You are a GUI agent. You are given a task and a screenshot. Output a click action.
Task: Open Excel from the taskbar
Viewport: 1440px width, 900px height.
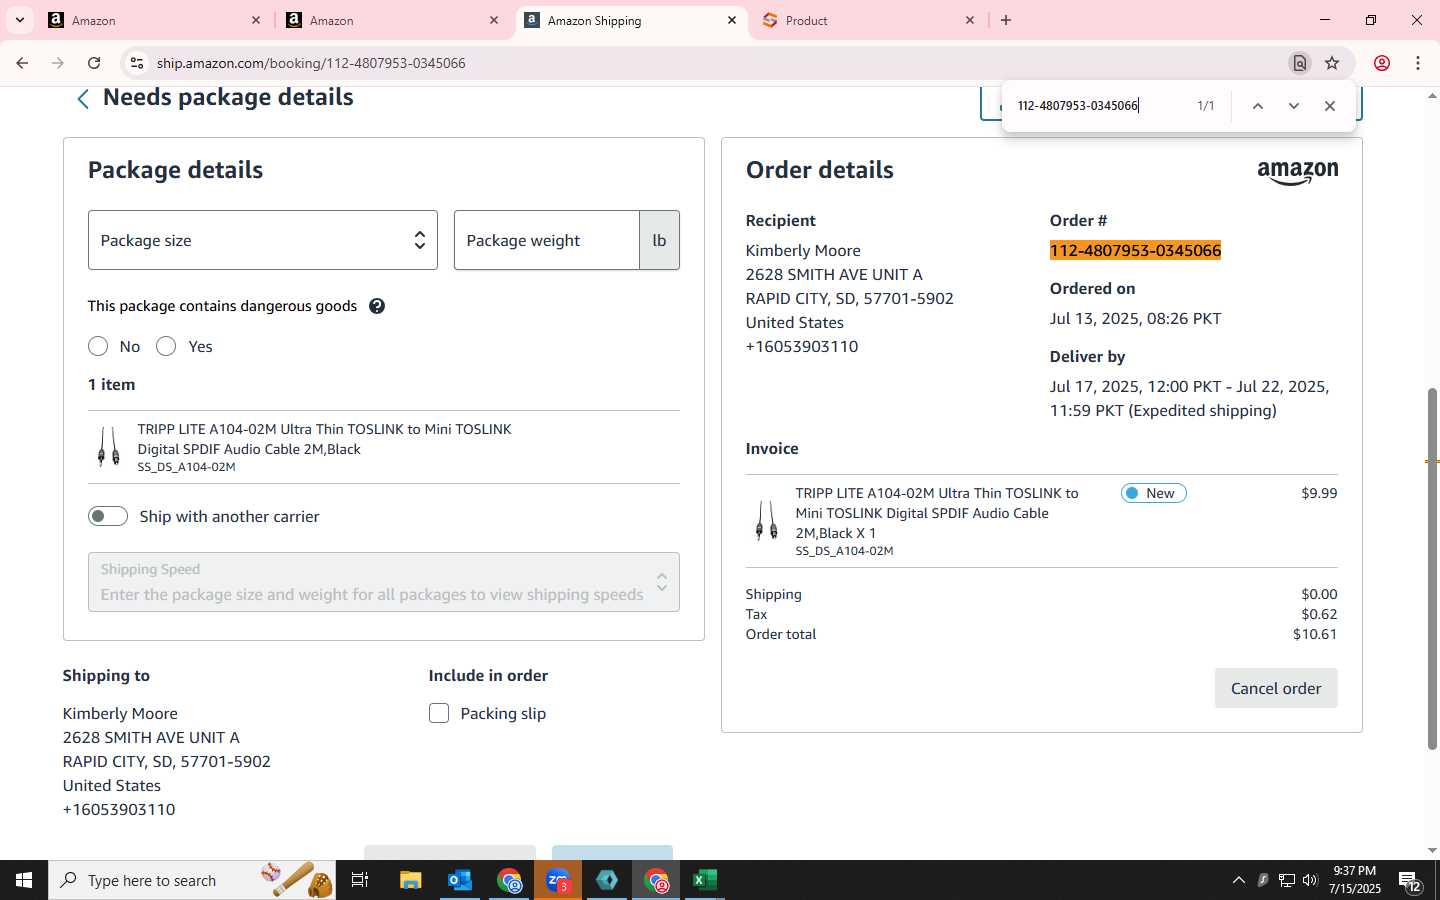coord(705,880)
